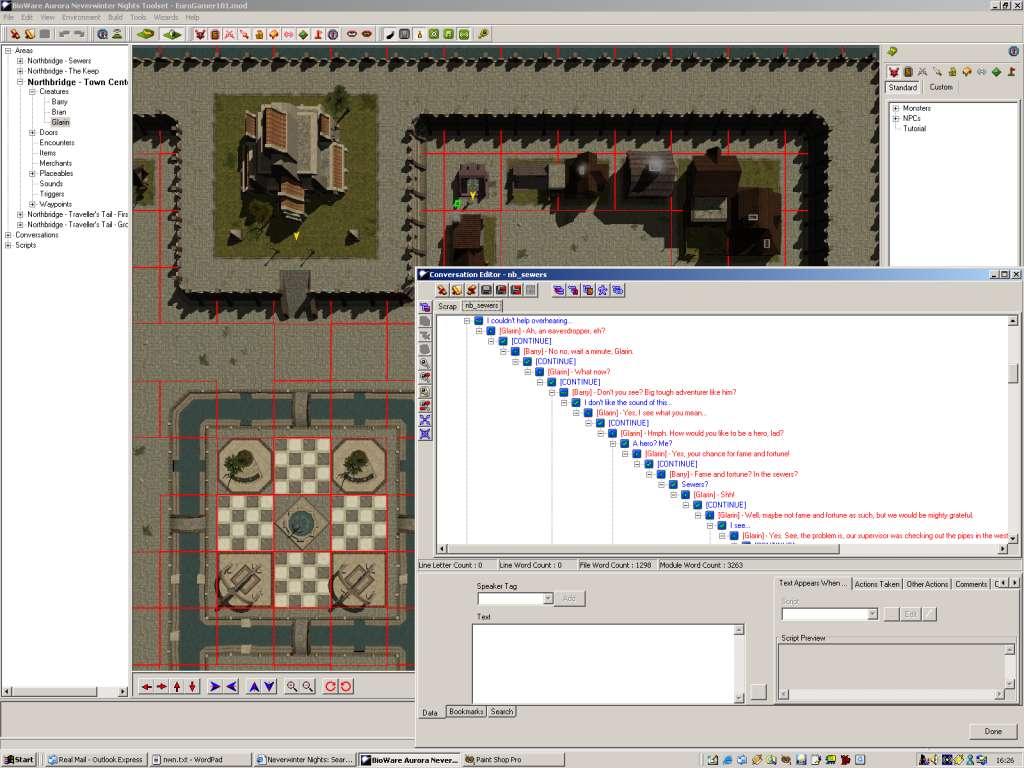Open the Actions Taken tab
The image size is (1024, 768).
point(877,584)
